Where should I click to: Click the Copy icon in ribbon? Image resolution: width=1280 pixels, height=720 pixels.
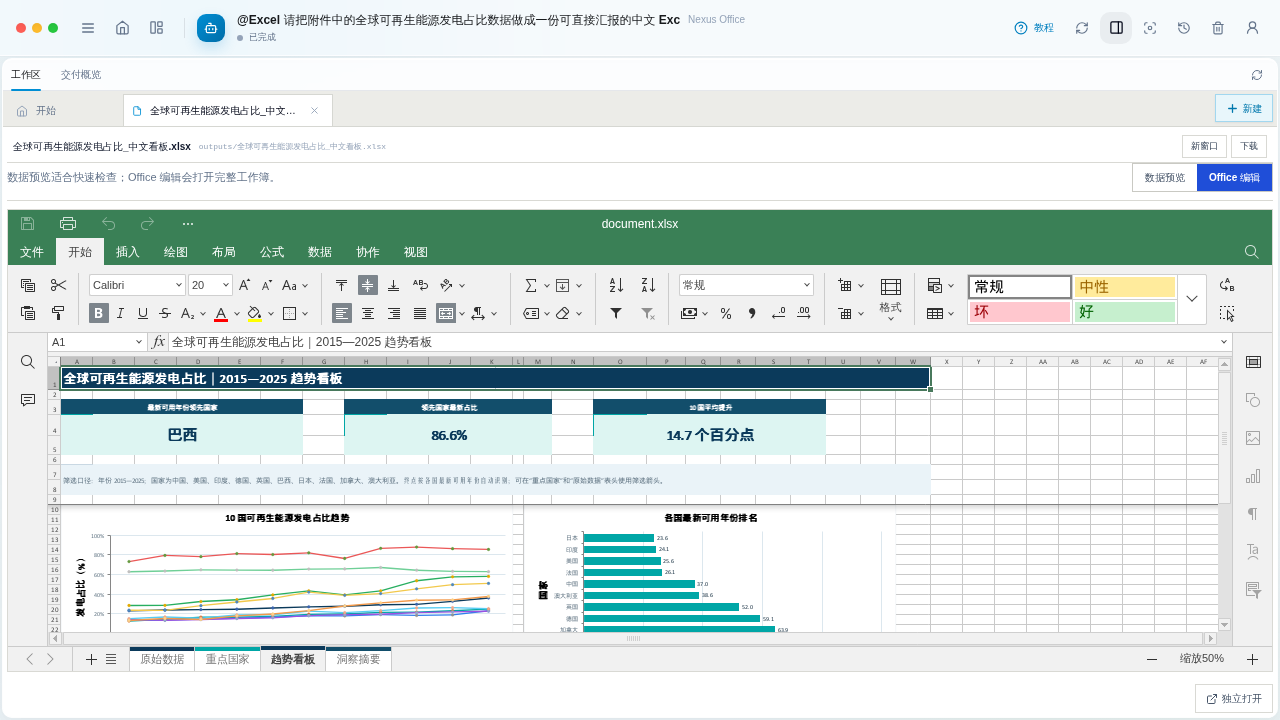point(28,285)
